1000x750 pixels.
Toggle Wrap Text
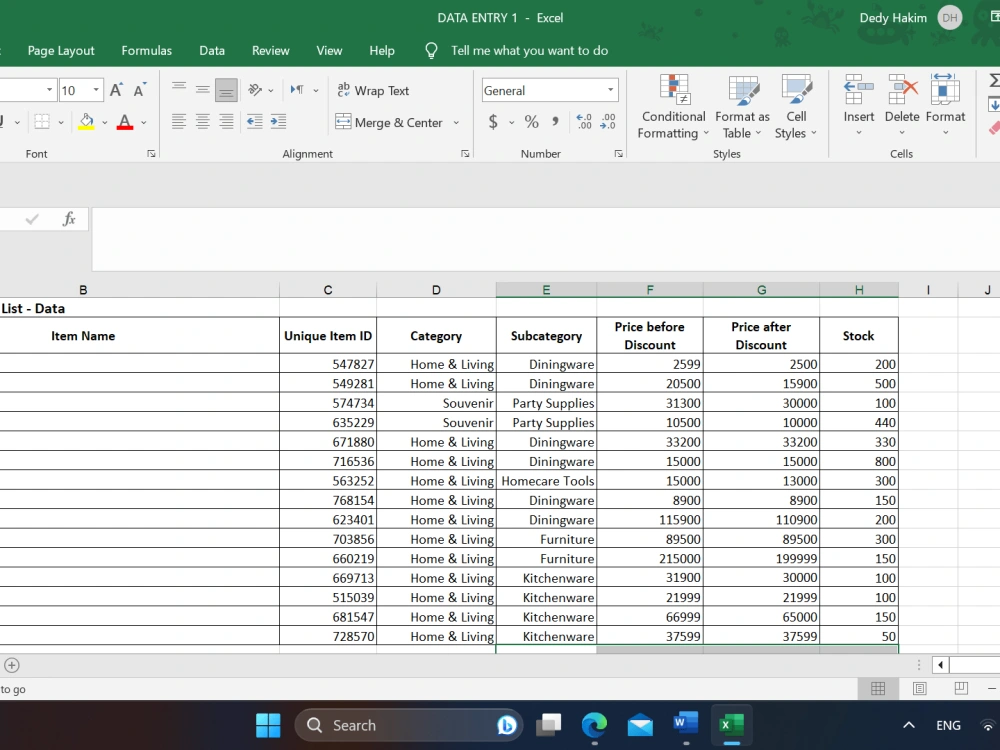[373, 91]
